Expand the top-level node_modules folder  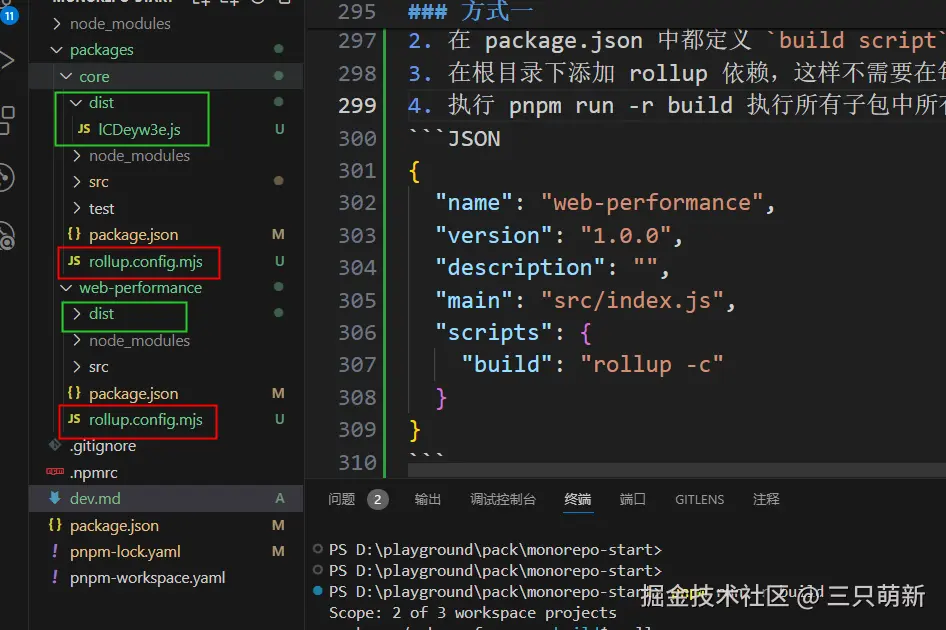click(56, 24)
